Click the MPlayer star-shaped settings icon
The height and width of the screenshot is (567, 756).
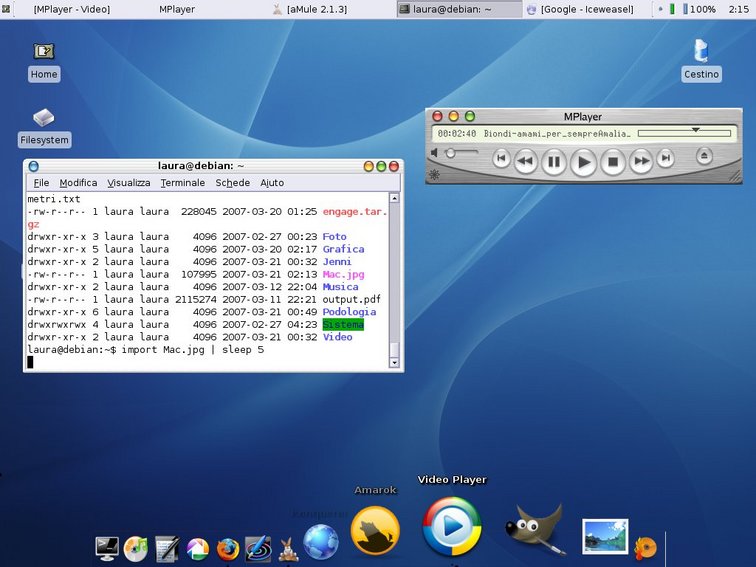[x=434, y=175]
